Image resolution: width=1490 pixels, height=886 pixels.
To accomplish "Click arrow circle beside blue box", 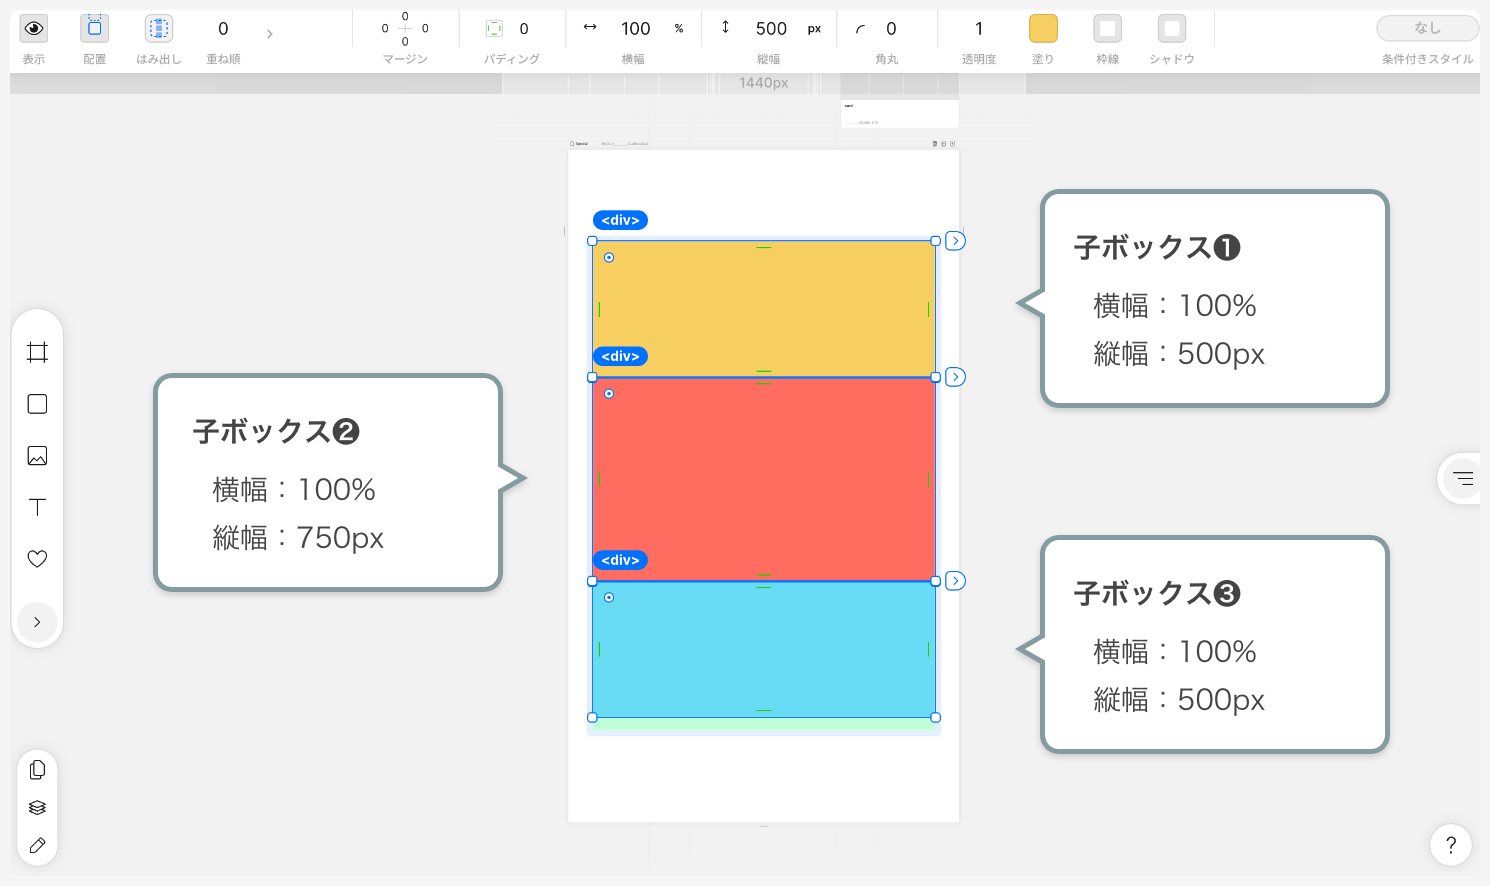I will point(956,581).
